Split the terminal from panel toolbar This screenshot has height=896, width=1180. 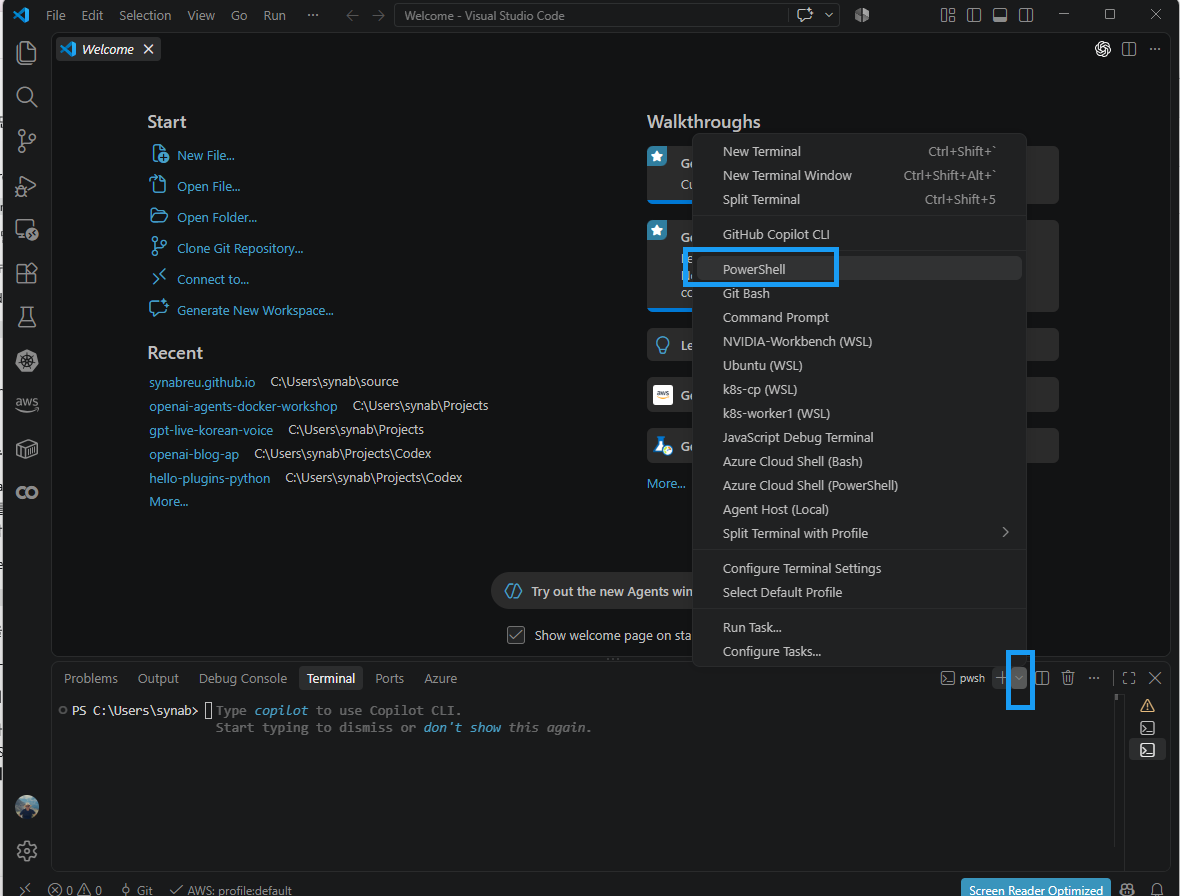point(1042,678)
